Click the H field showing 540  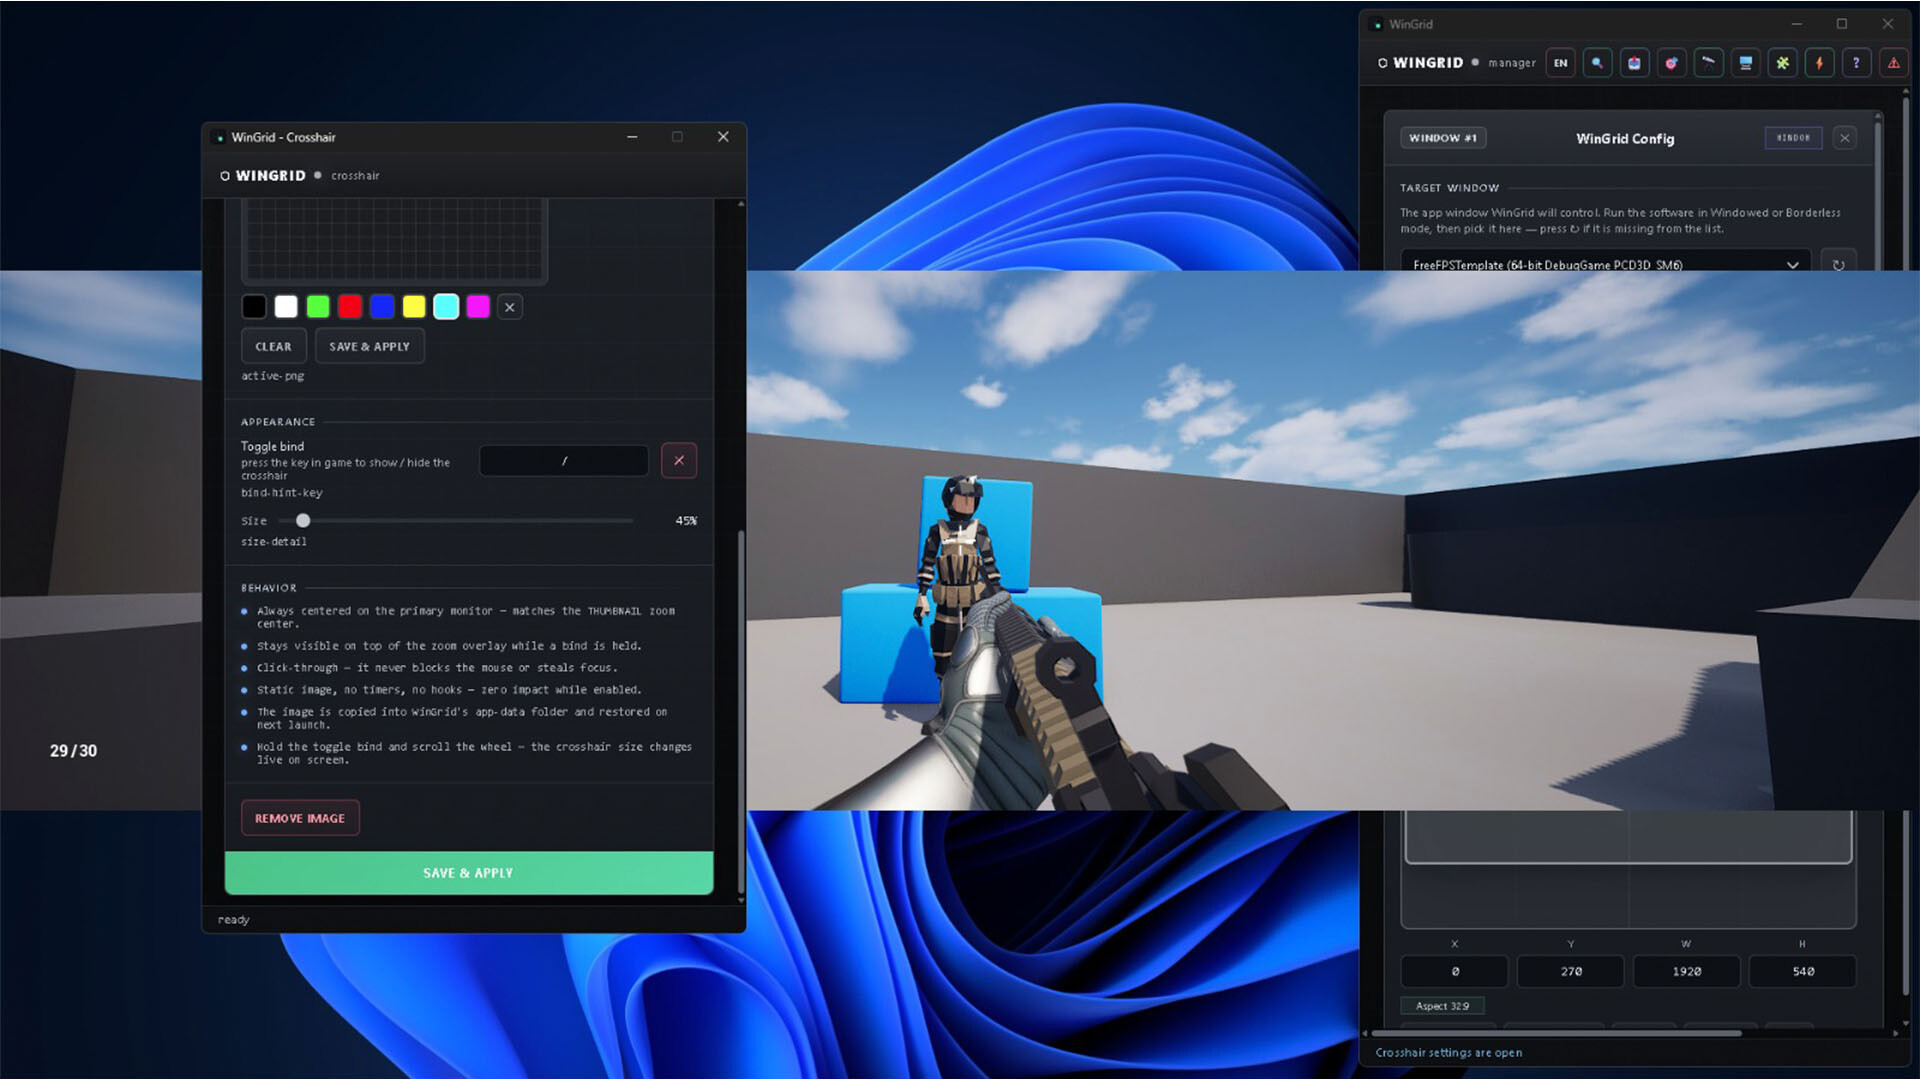coord(1802,971)
